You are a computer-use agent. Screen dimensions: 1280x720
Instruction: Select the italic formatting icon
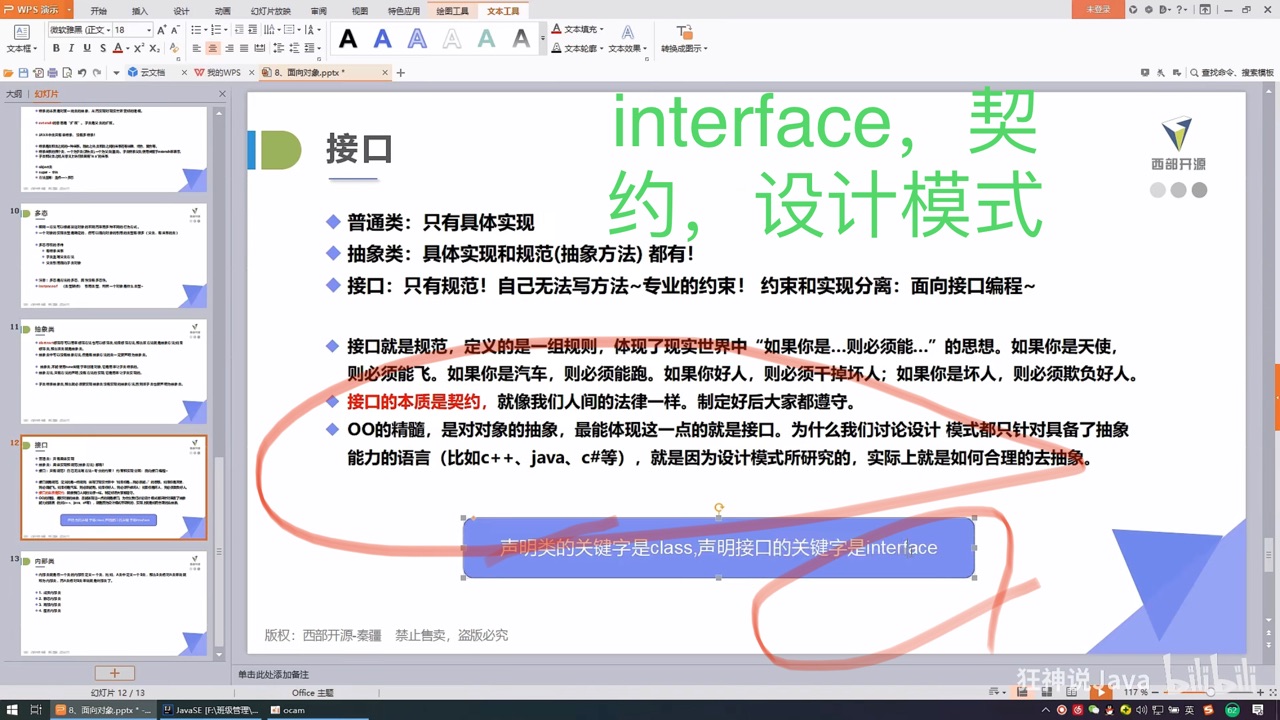[x=72, y=47]
